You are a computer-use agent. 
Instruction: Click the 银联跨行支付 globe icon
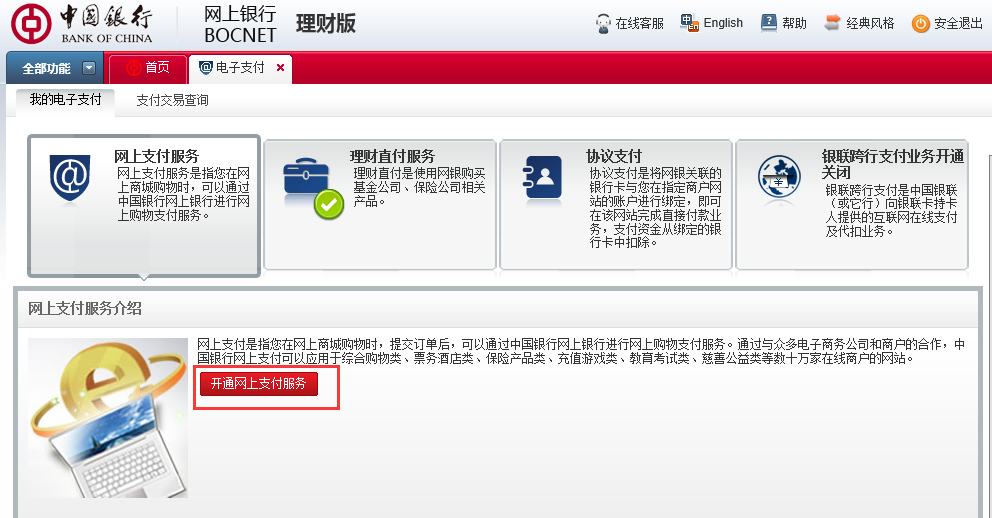(x=779, y=178)
